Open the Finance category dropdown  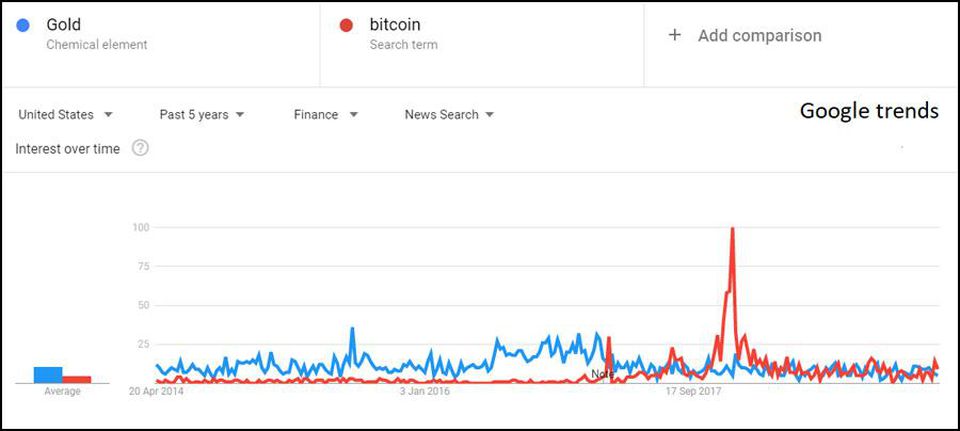click(x=326, y=115)
